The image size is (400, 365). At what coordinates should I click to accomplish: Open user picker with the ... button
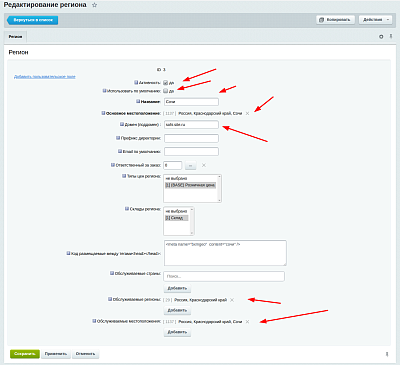pyautogui.click(x=191, y=165)
